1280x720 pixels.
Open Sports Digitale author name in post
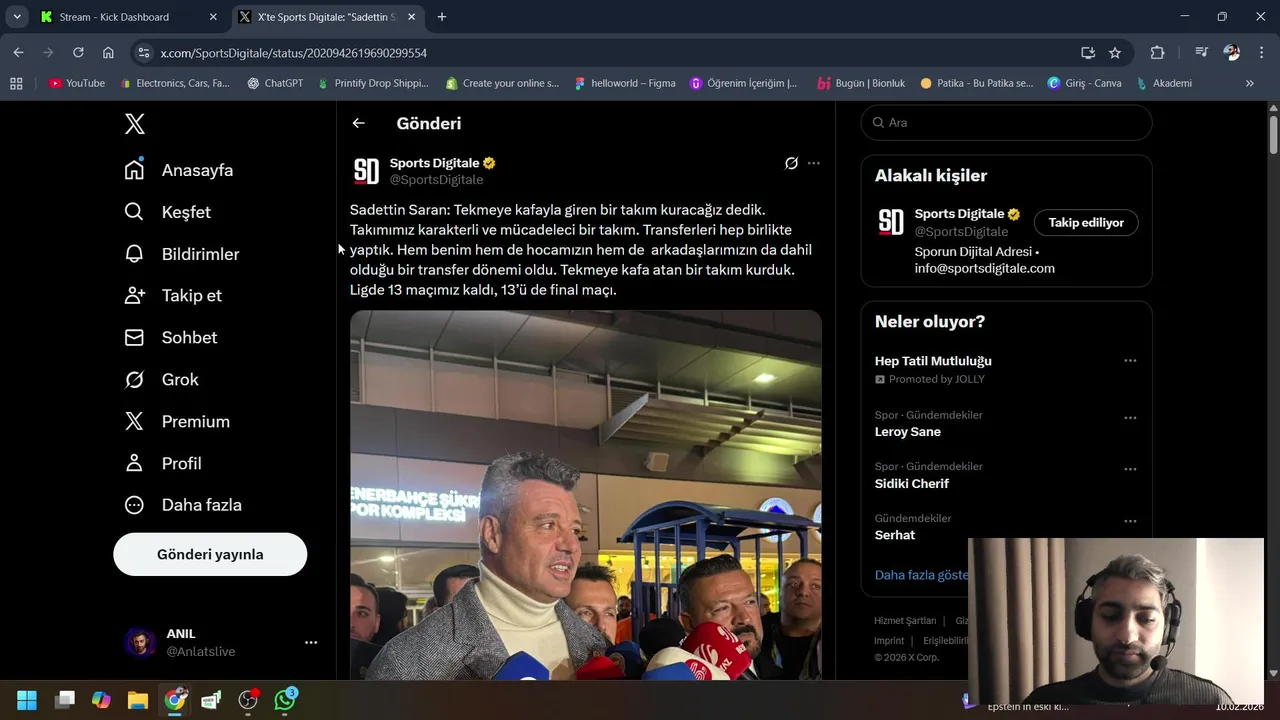[435, 163]
